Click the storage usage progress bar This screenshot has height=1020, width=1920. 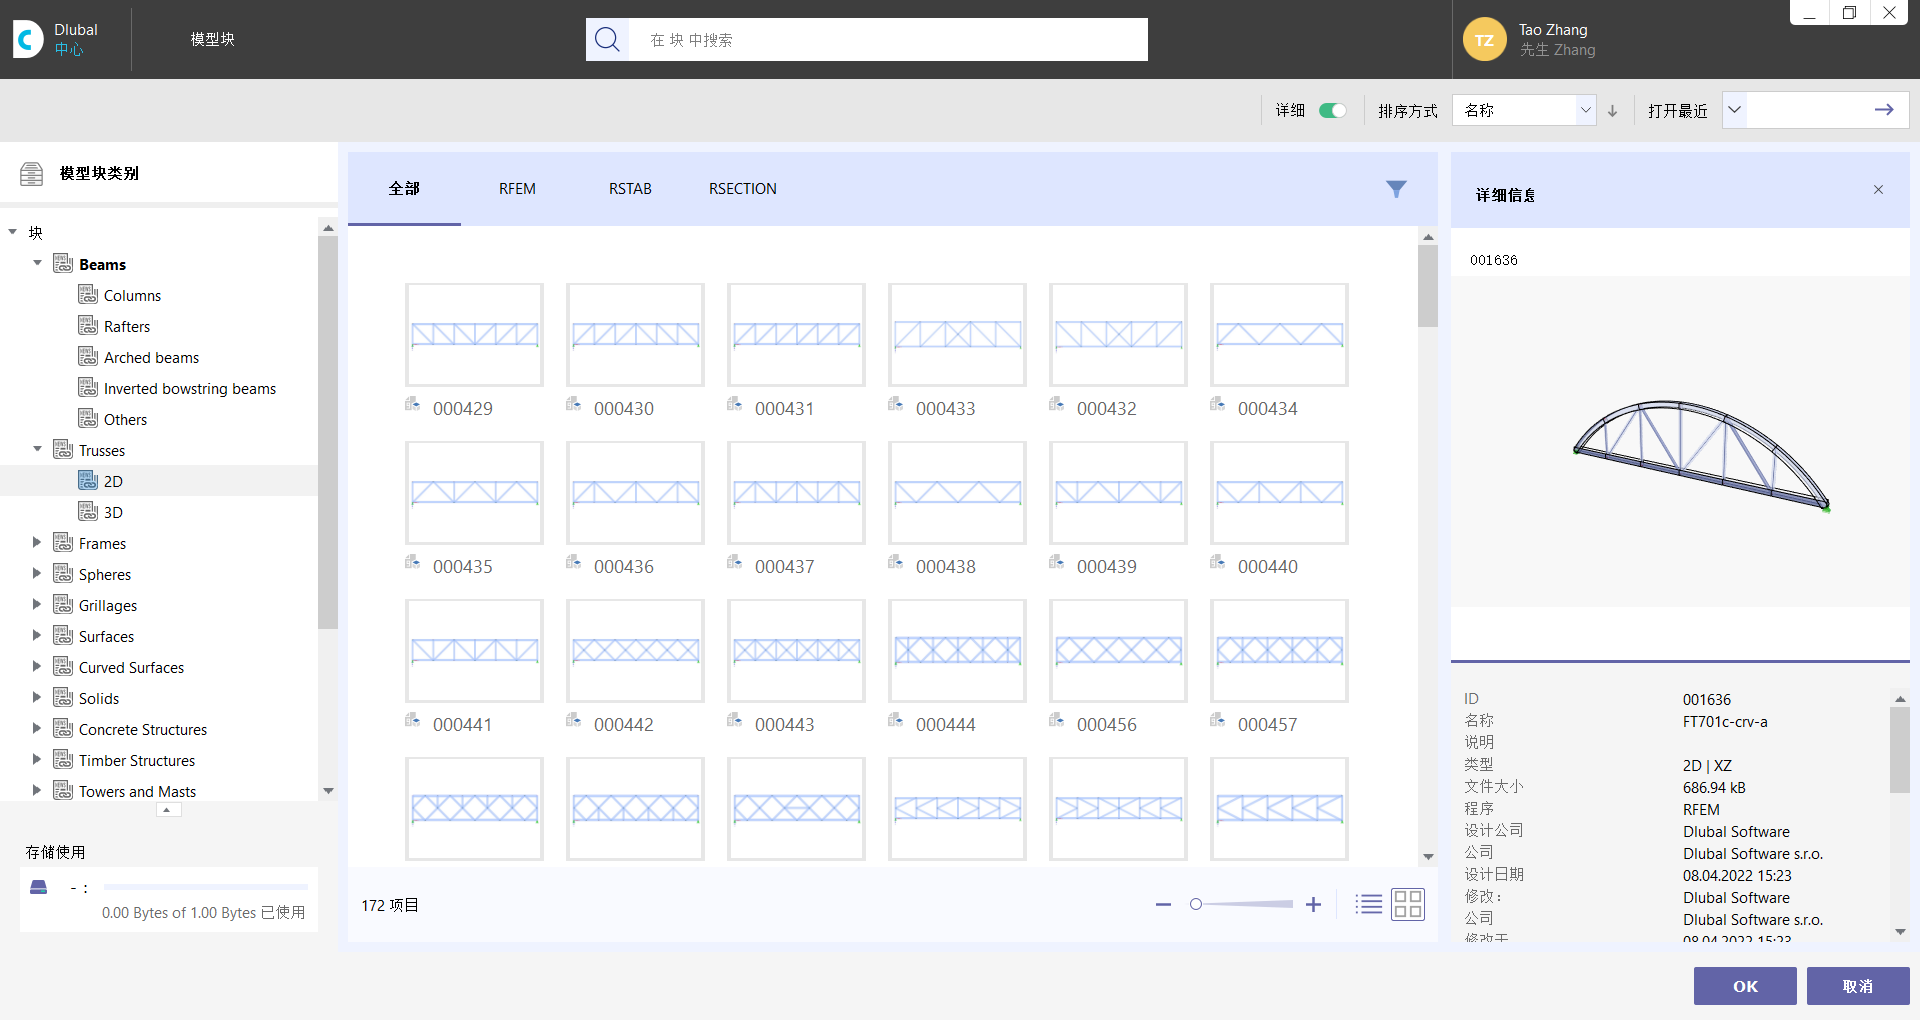[206, 887]
